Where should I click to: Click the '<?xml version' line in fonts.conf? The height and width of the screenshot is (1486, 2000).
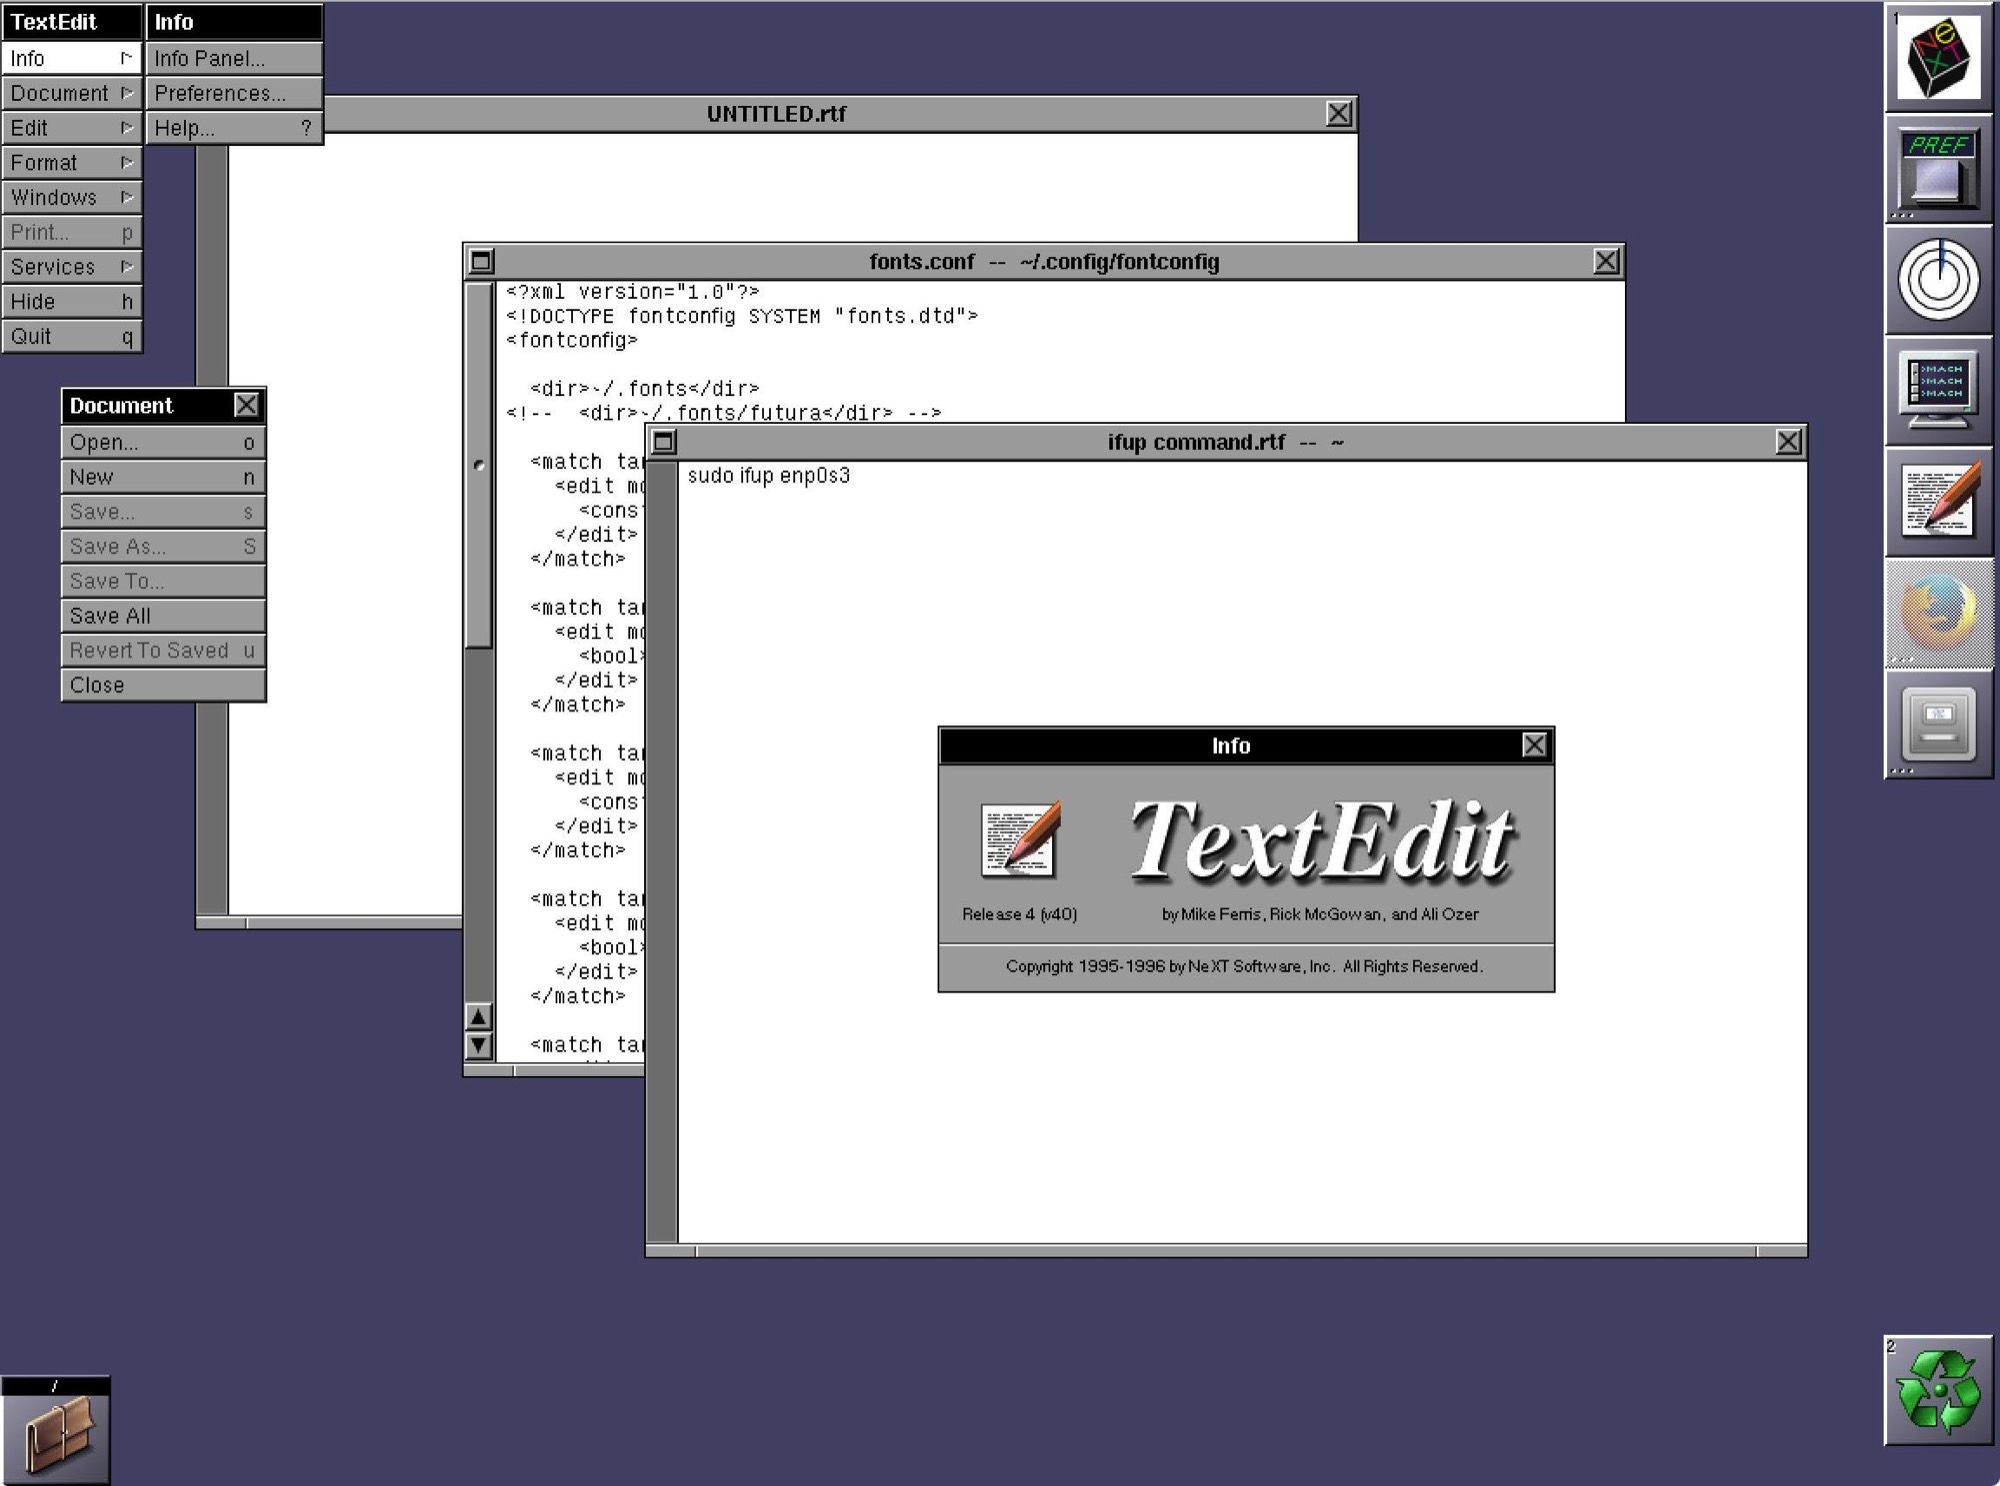pos(632,292)
